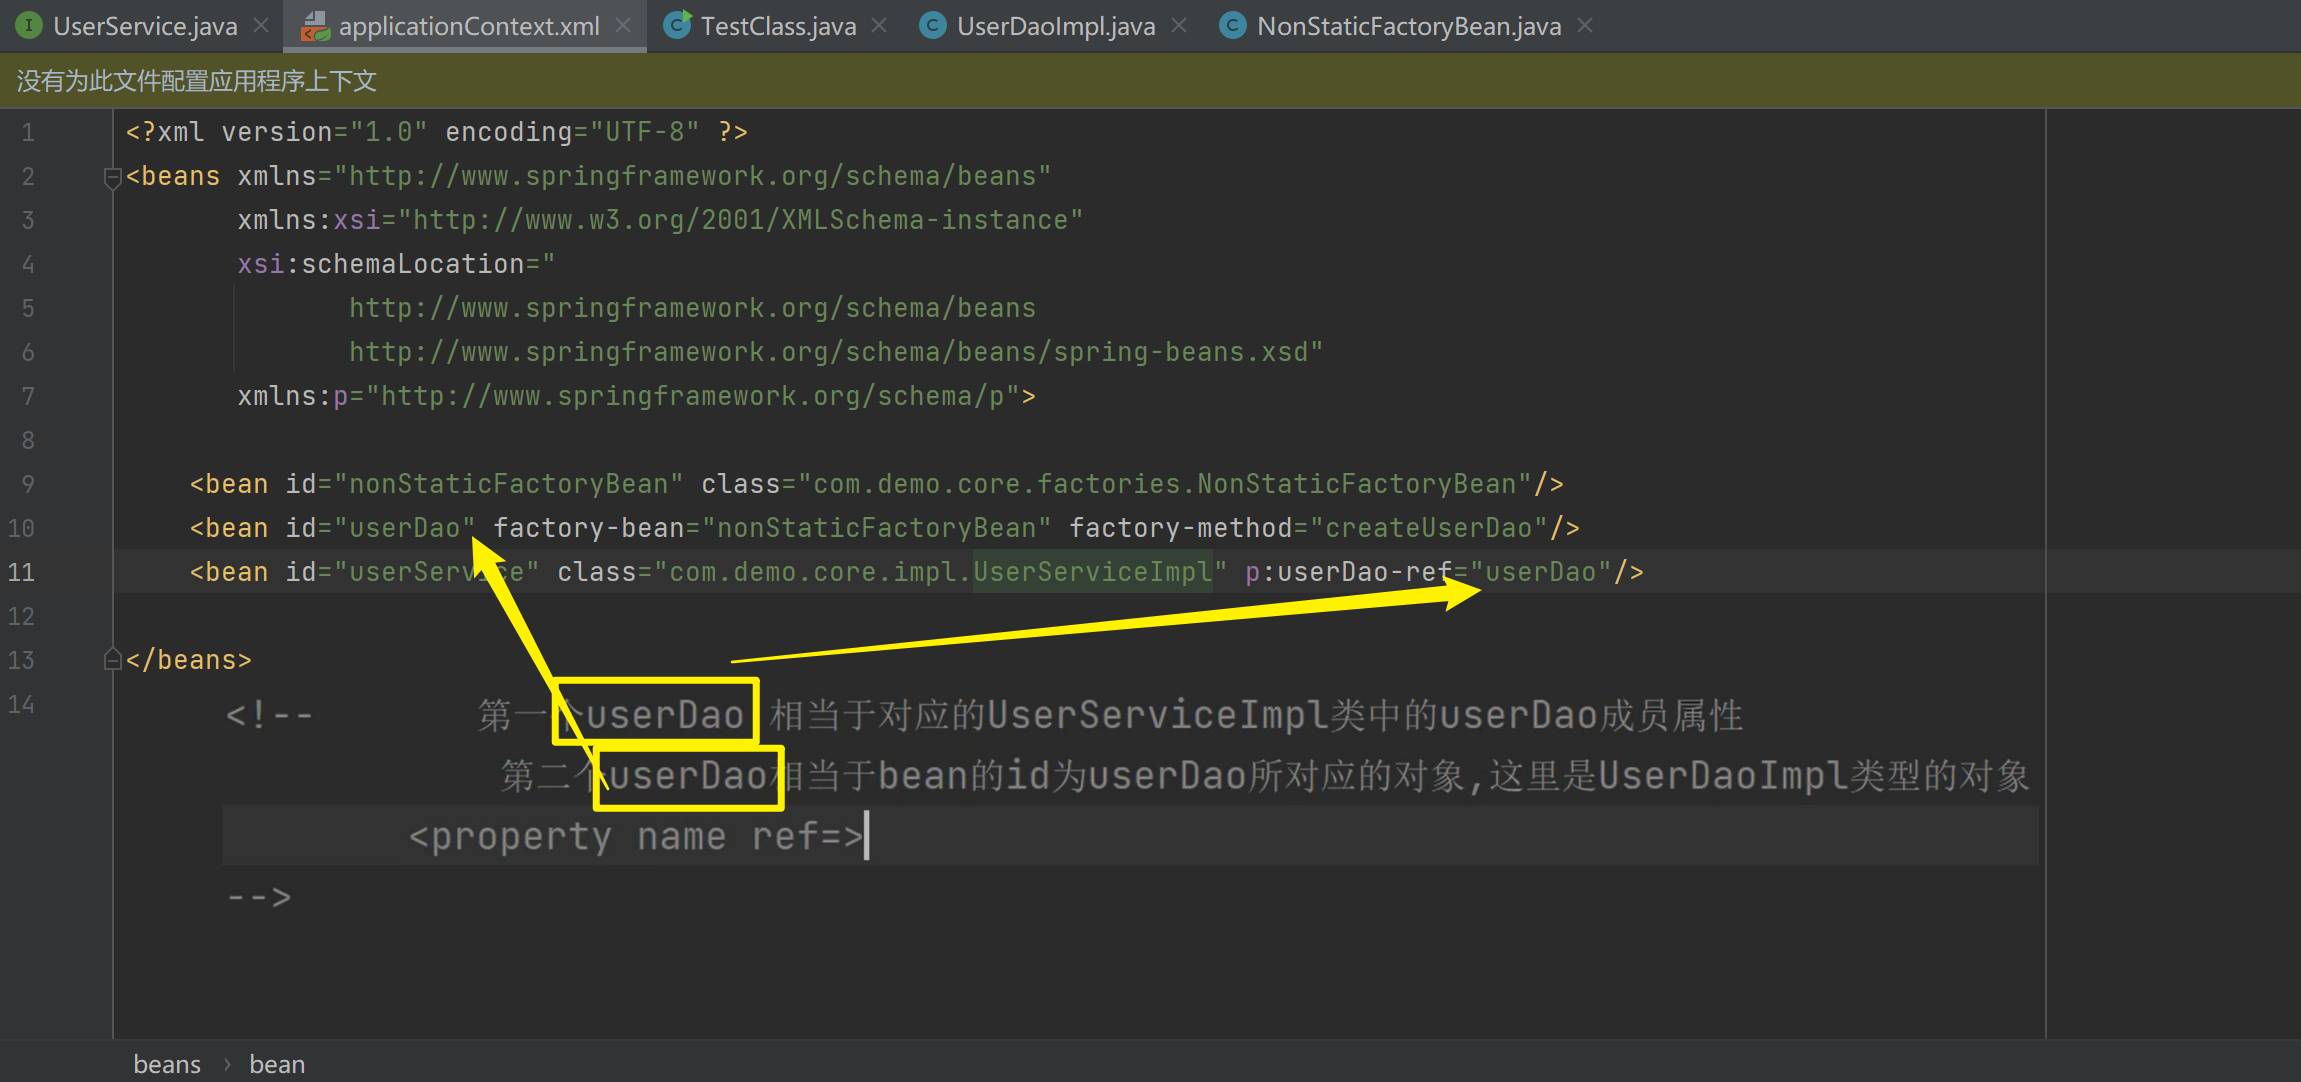The width and height of the screenshot is (2301, 1082).
Task: Close the UserService.java tab
Action: point(261,25)
